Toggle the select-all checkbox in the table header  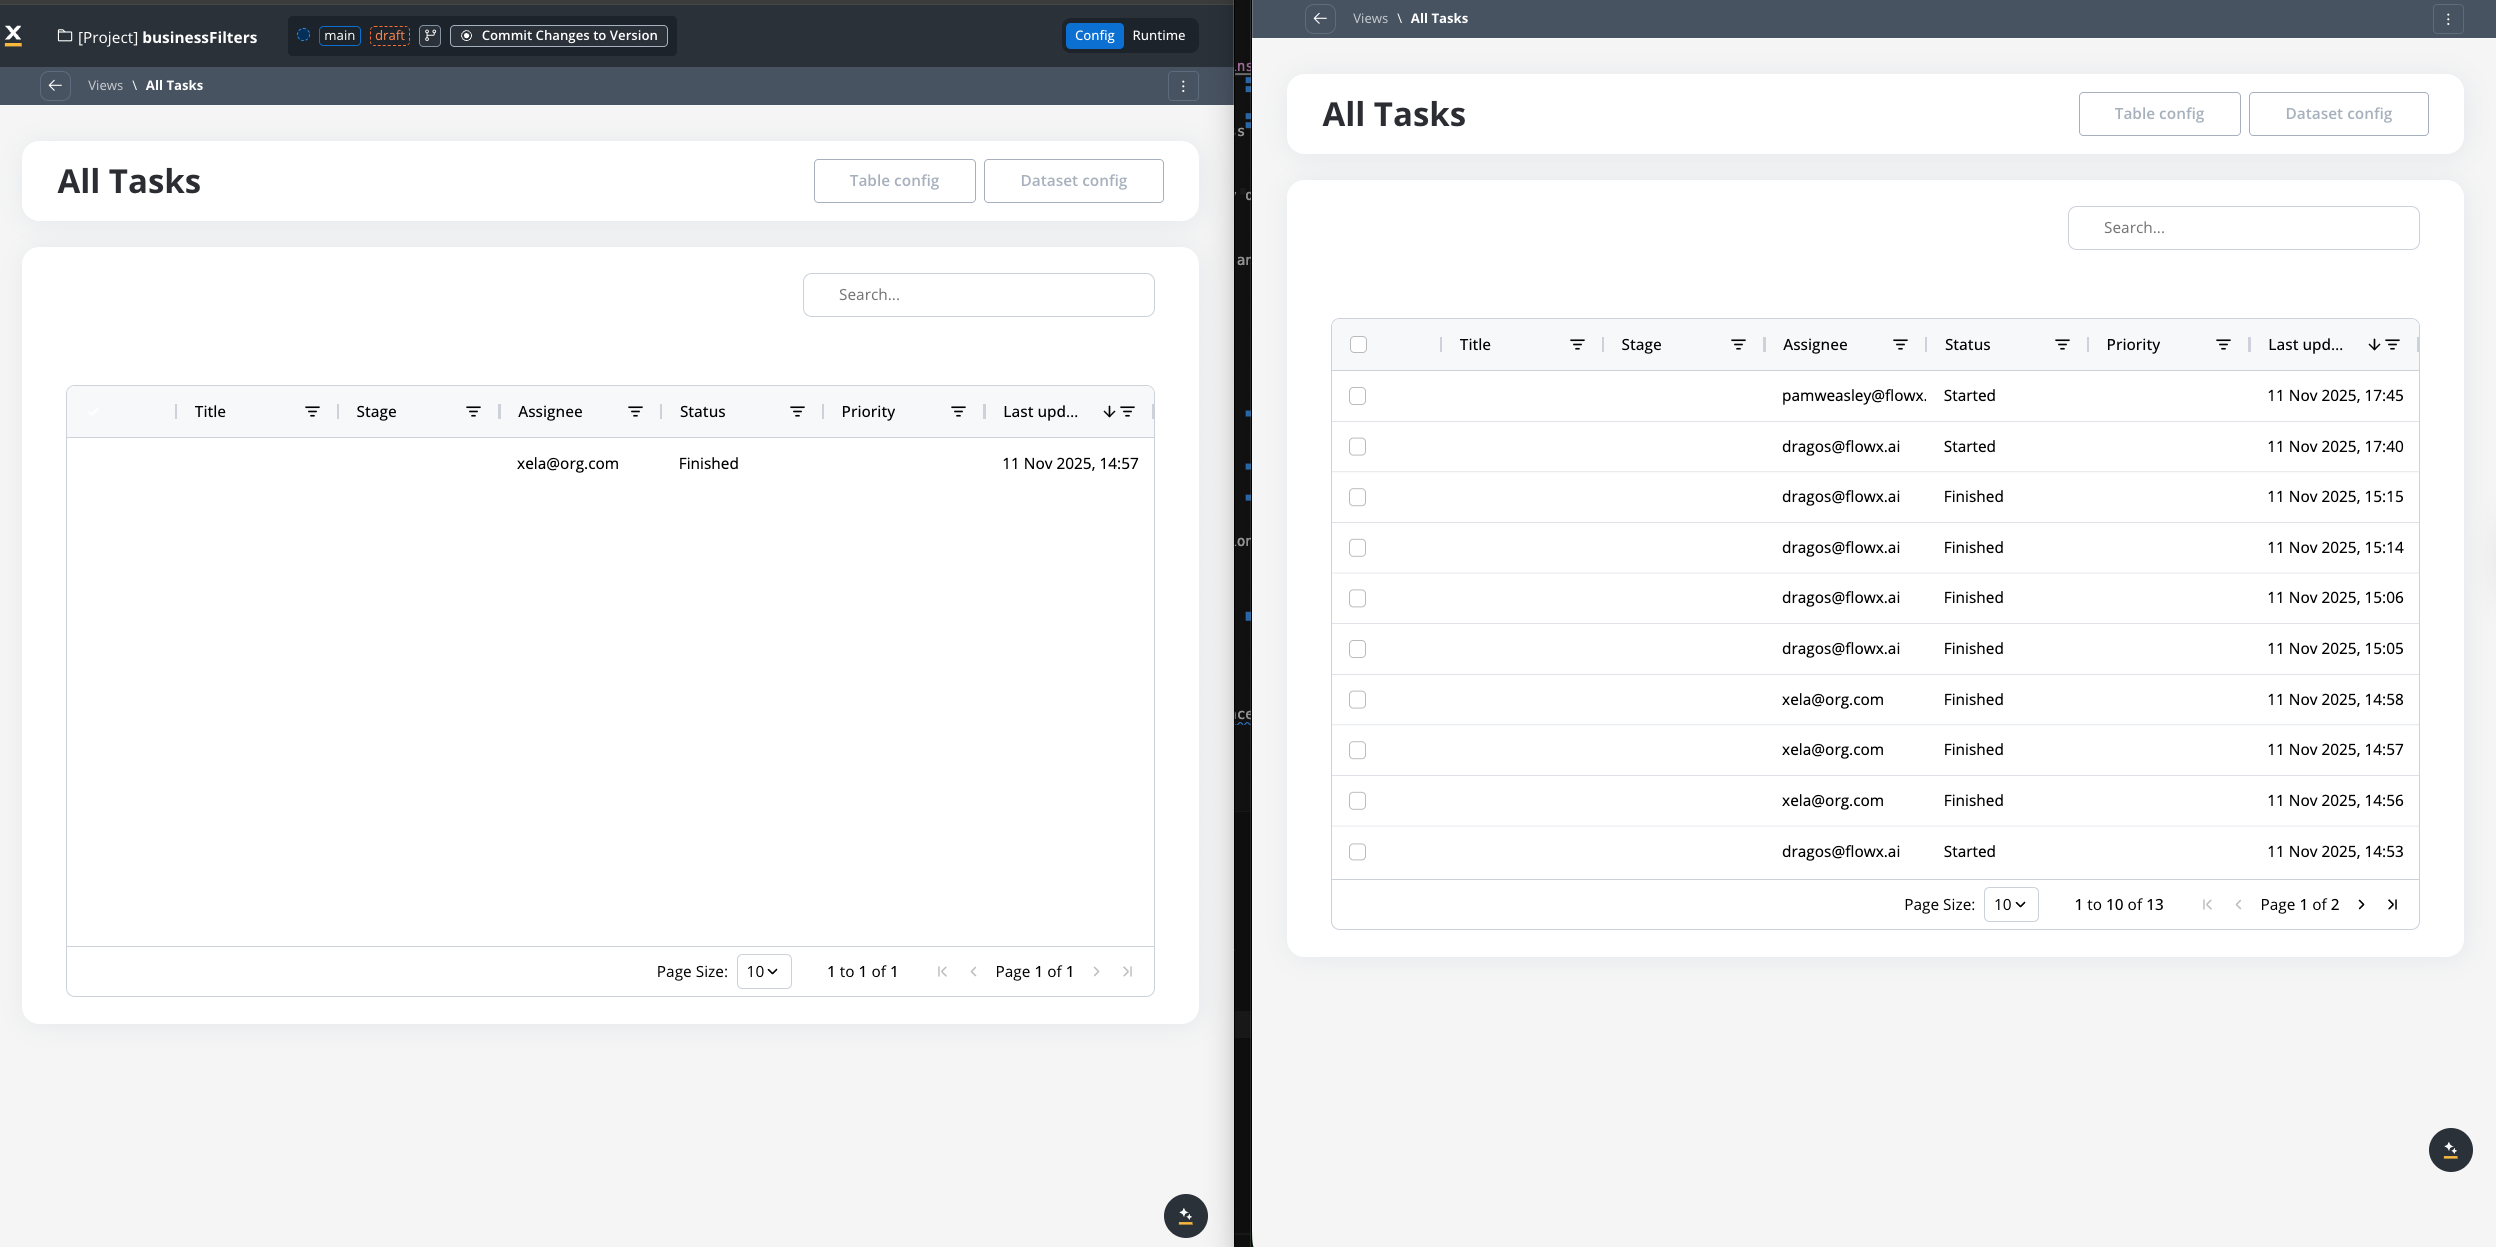(1357, 344)
